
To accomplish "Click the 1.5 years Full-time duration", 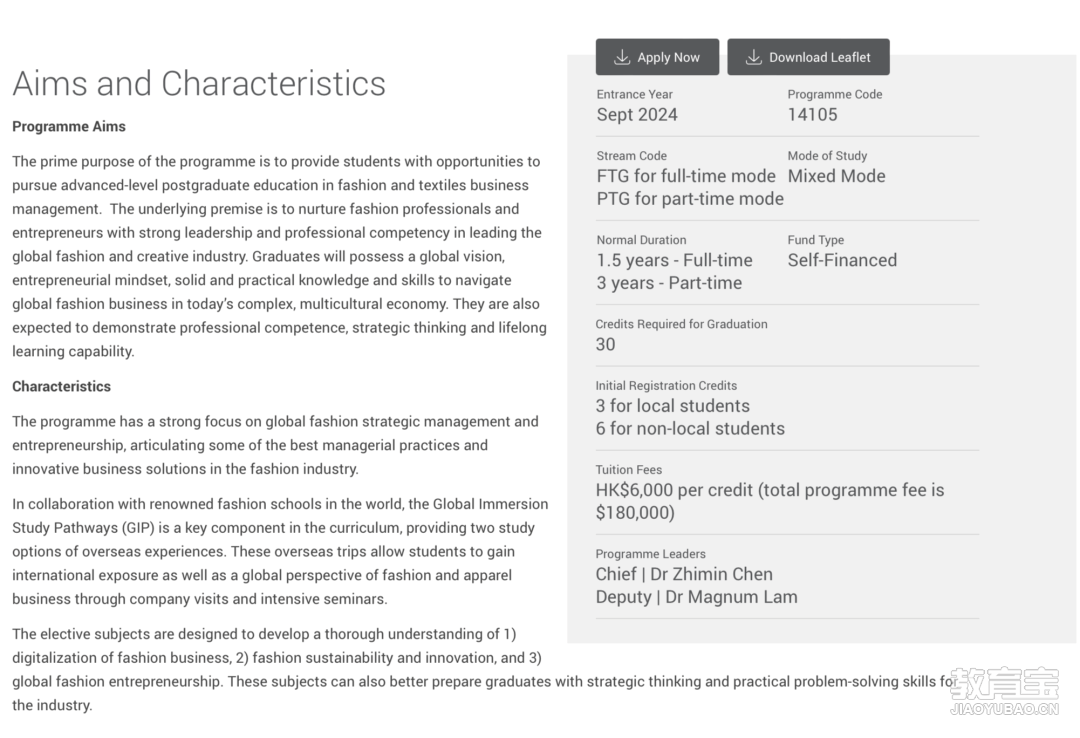I will (674, 260).
